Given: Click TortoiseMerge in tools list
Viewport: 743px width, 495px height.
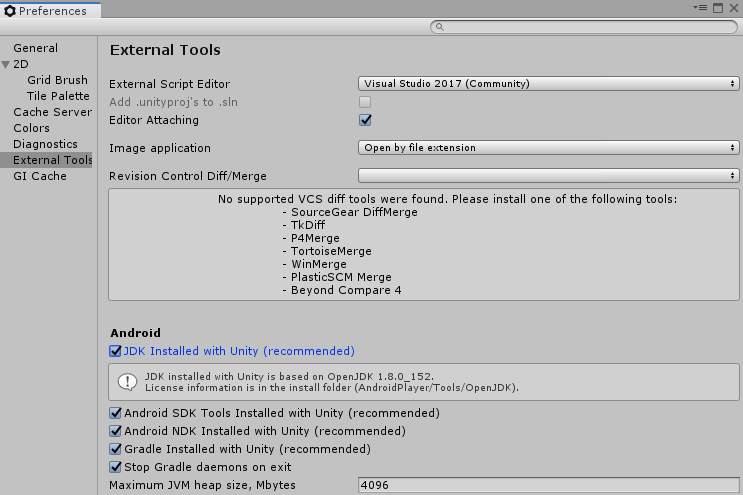Looking at the screenshot, I should click(x=331, y=251).
